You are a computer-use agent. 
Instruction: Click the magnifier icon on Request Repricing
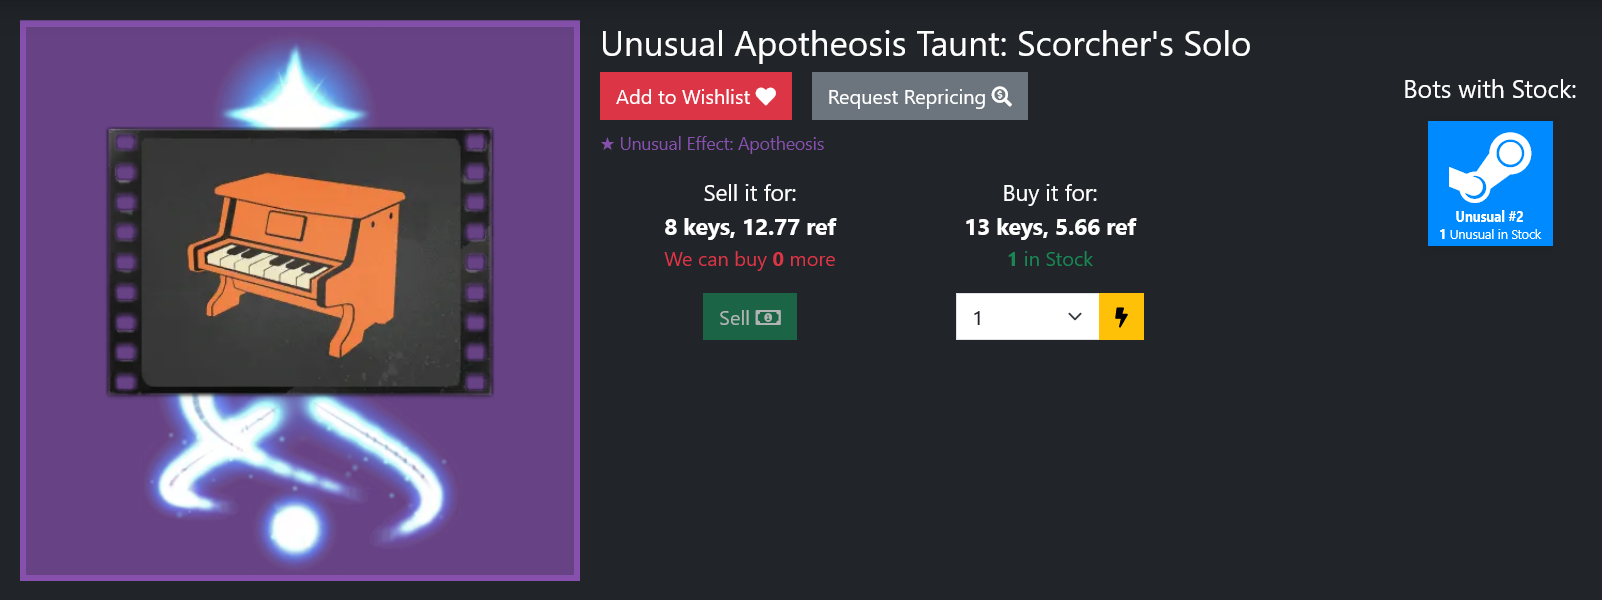pos(1001,97)
